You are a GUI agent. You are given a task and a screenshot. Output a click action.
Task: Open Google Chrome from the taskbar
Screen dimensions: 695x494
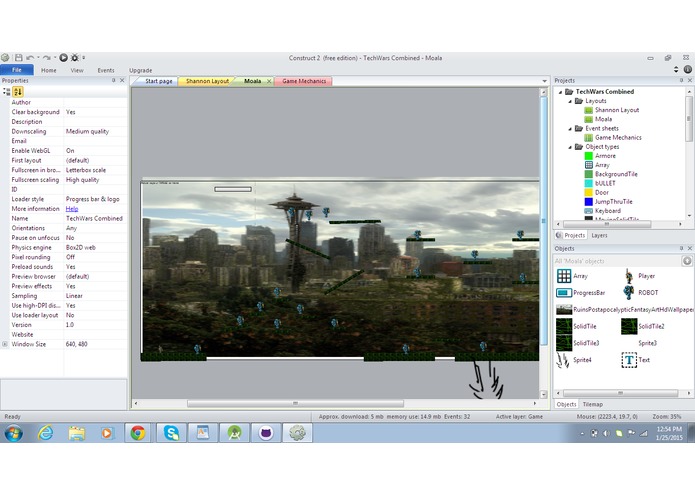[138, 432]
